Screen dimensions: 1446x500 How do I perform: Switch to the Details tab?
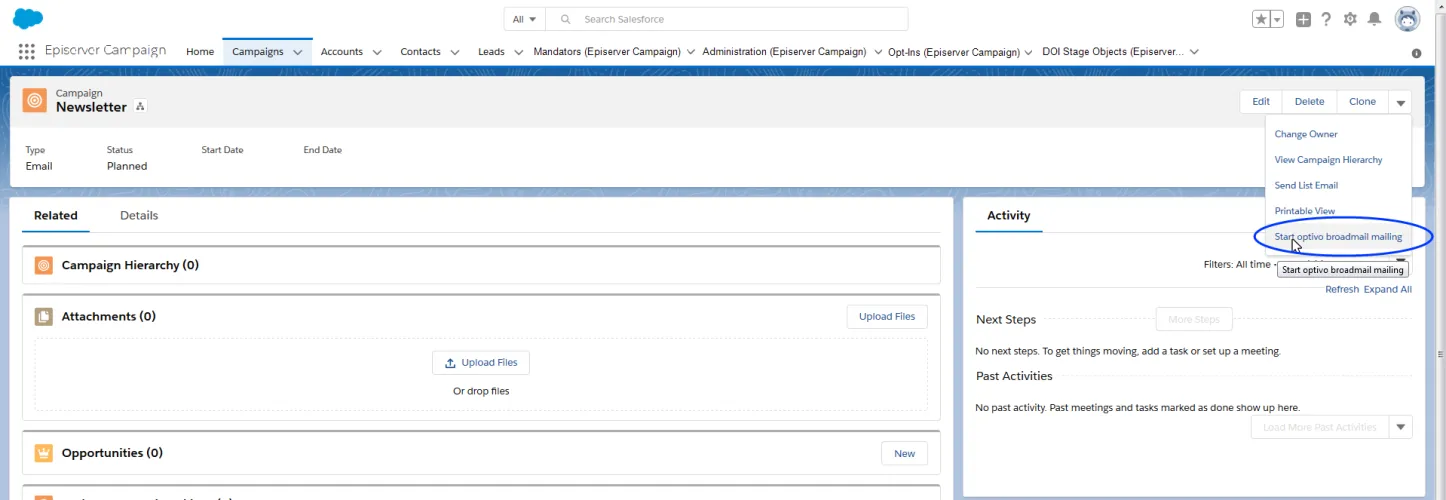[139, 215]
